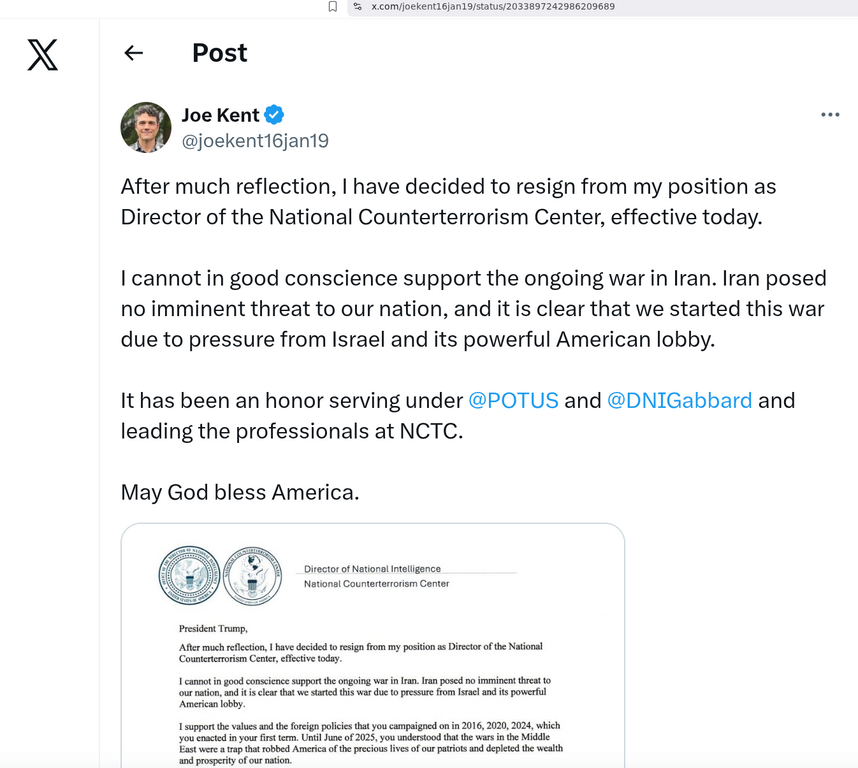This screenshot has height=768, width=858.
Task: Click the post body text
Action: click(x=470, y=309)
